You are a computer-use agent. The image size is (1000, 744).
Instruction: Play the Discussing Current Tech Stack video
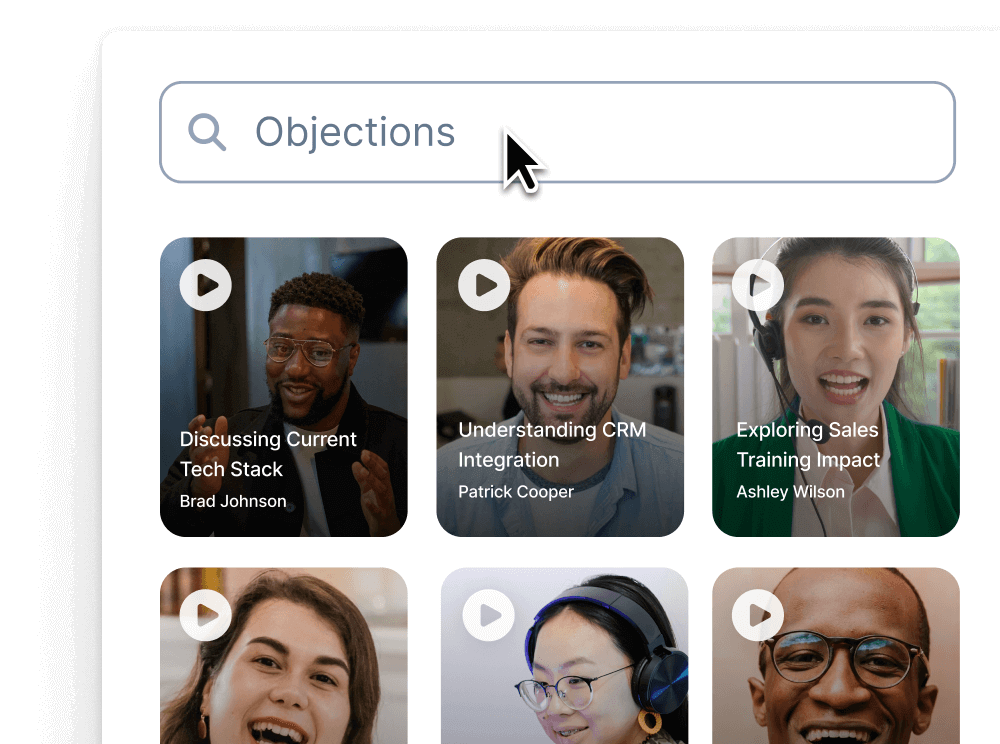pyautogui.click(x=206, y=285)
